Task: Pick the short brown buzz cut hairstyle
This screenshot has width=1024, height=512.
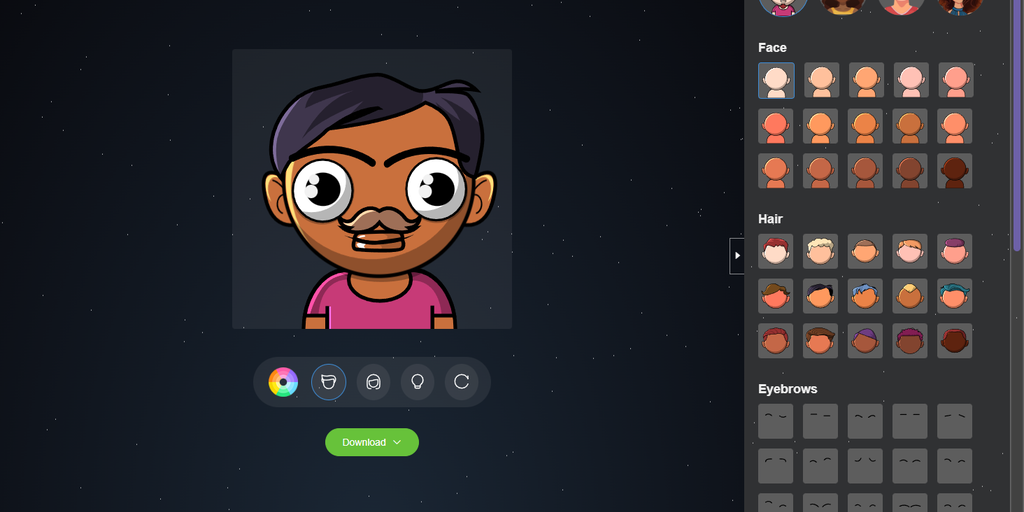Action: pos(865,251)
